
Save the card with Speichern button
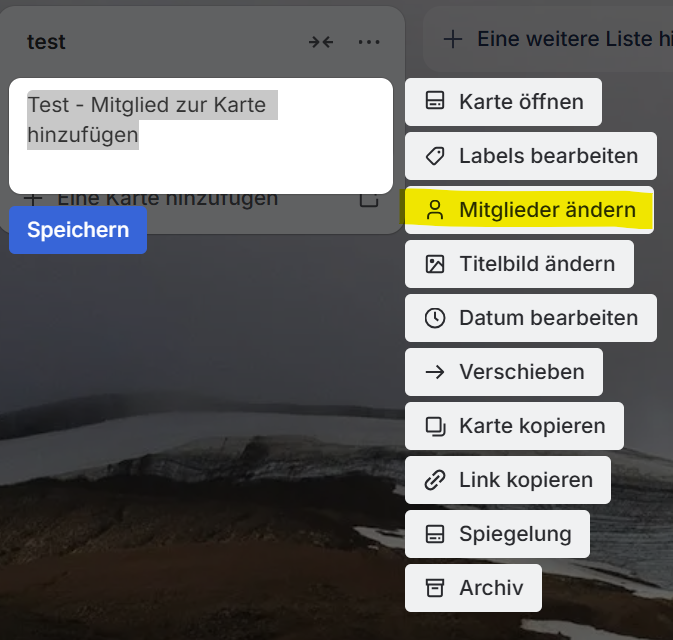coord(78,230)
